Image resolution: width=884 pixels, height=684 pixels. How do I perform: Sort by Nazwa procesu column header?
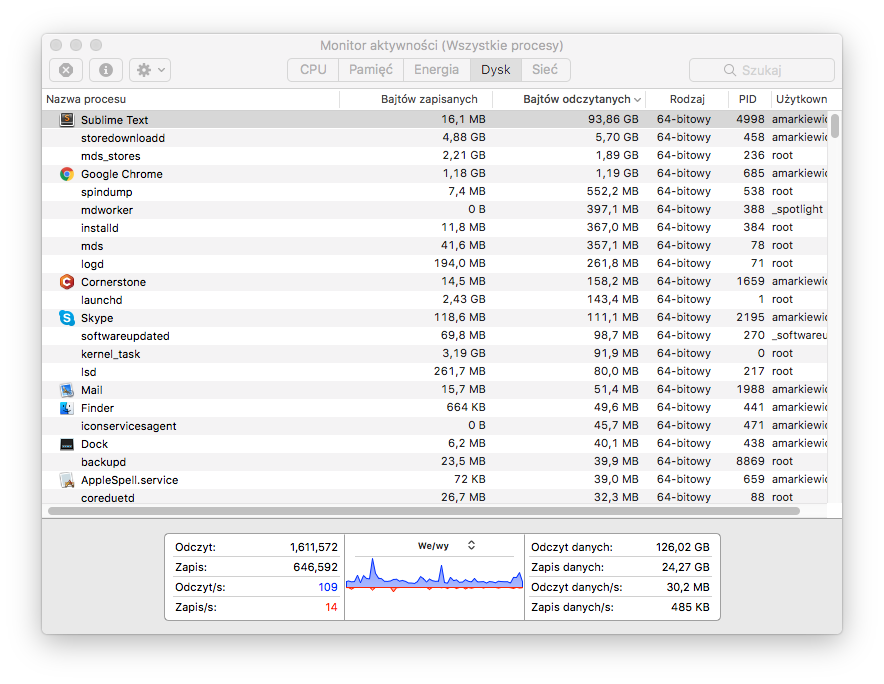[191, 99]
